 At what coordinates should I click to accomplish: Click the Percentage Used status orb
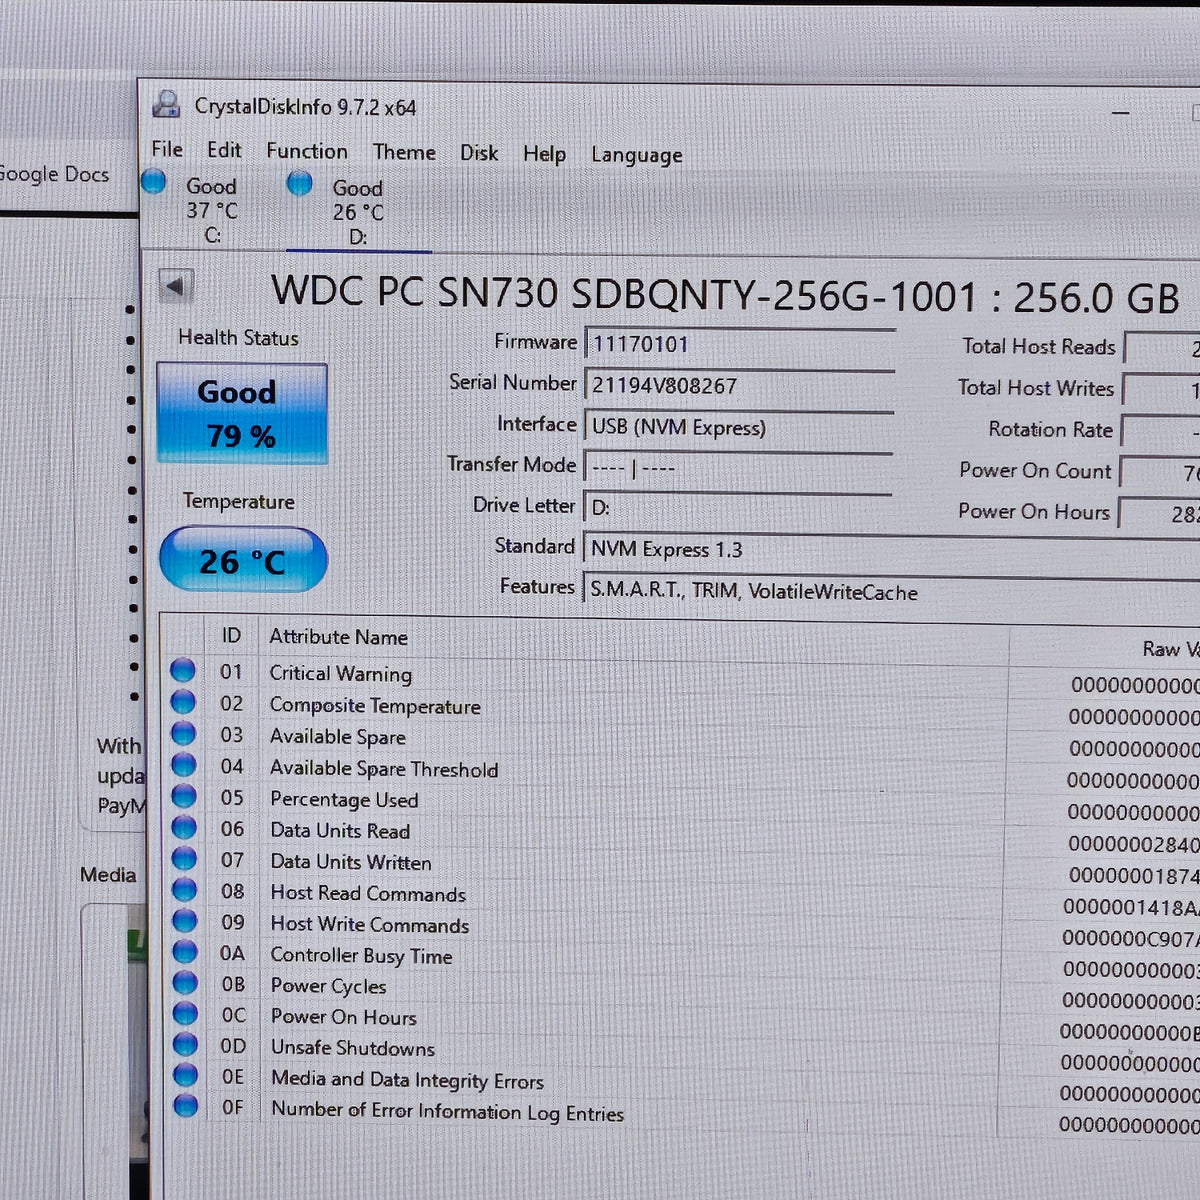tap(183, 796)
